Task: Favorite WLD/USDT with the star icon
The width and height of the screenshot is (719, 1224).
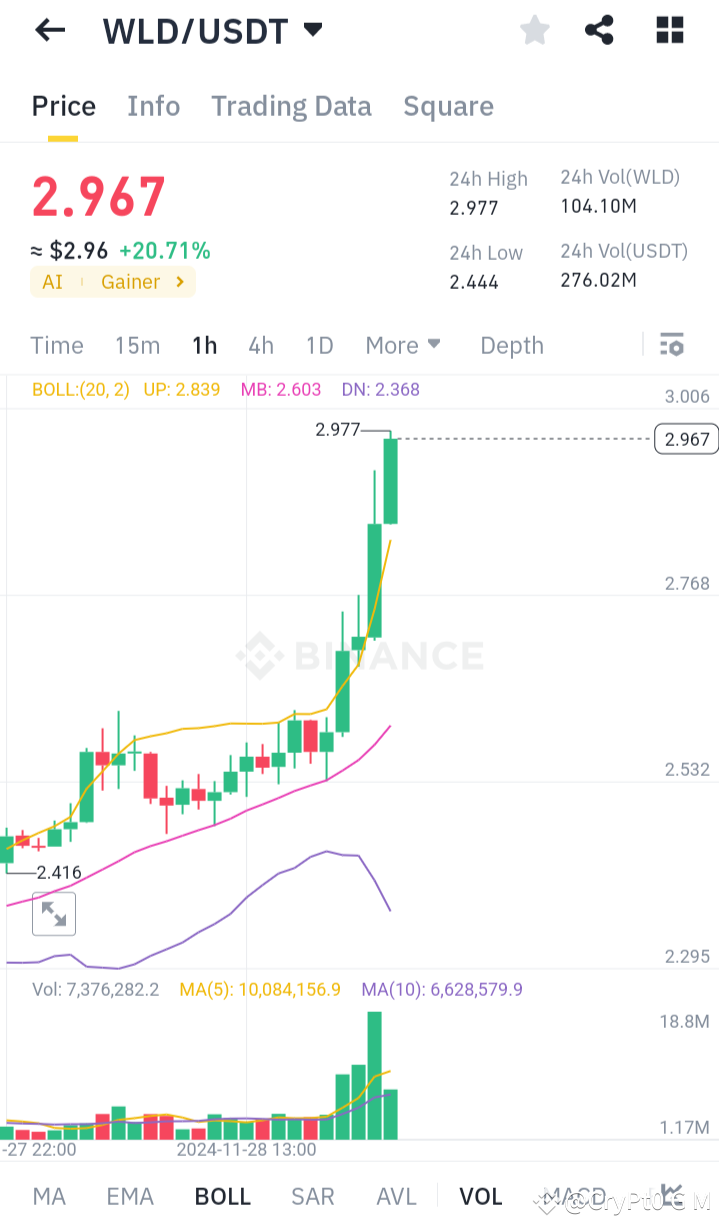Action: coord(534,30)
